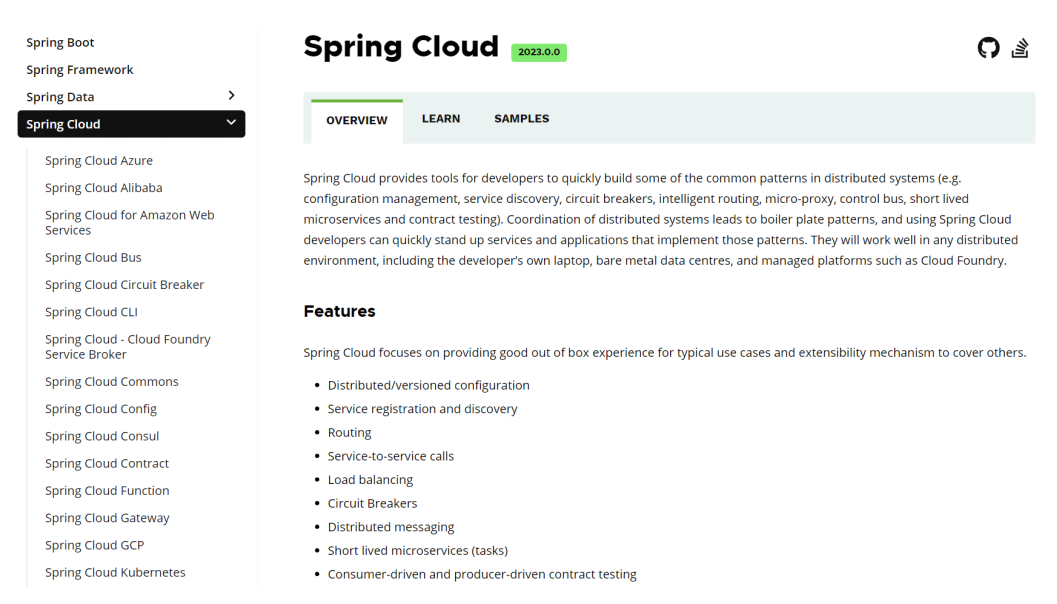Click the 2023.0.0 version badge
The image size is (1057, 604).
tap(539, 52)
